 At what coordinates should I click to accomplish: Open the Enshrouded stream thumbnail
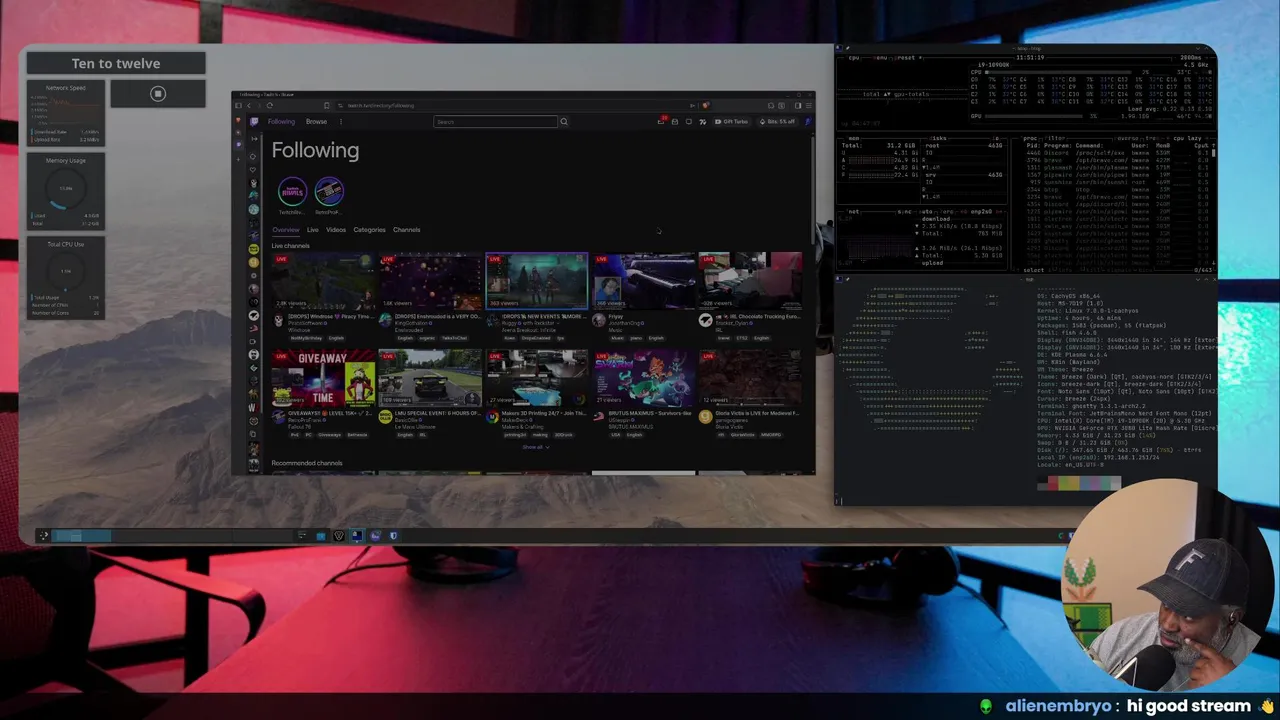coord(430,281)
